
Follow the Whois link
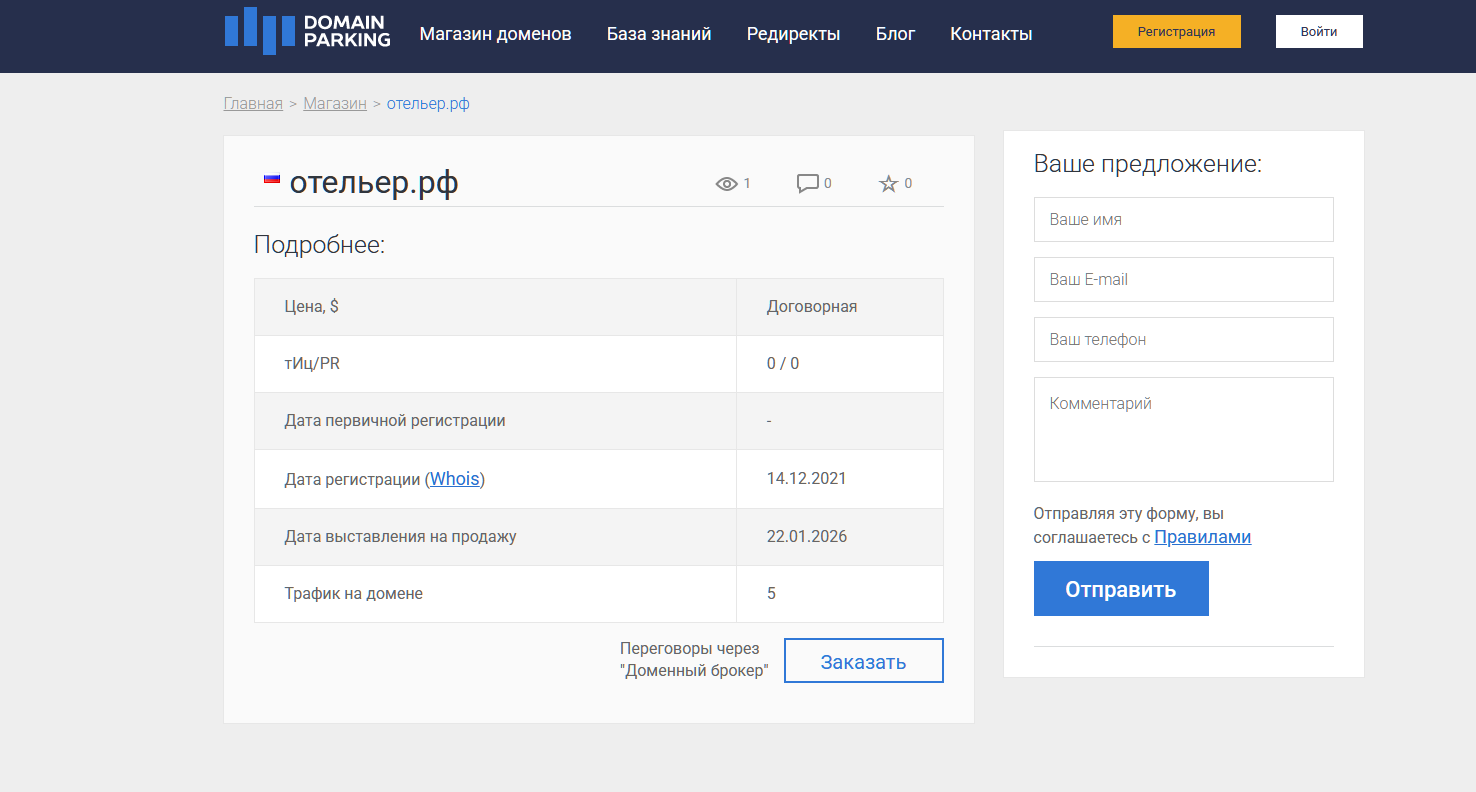[455, 479]
